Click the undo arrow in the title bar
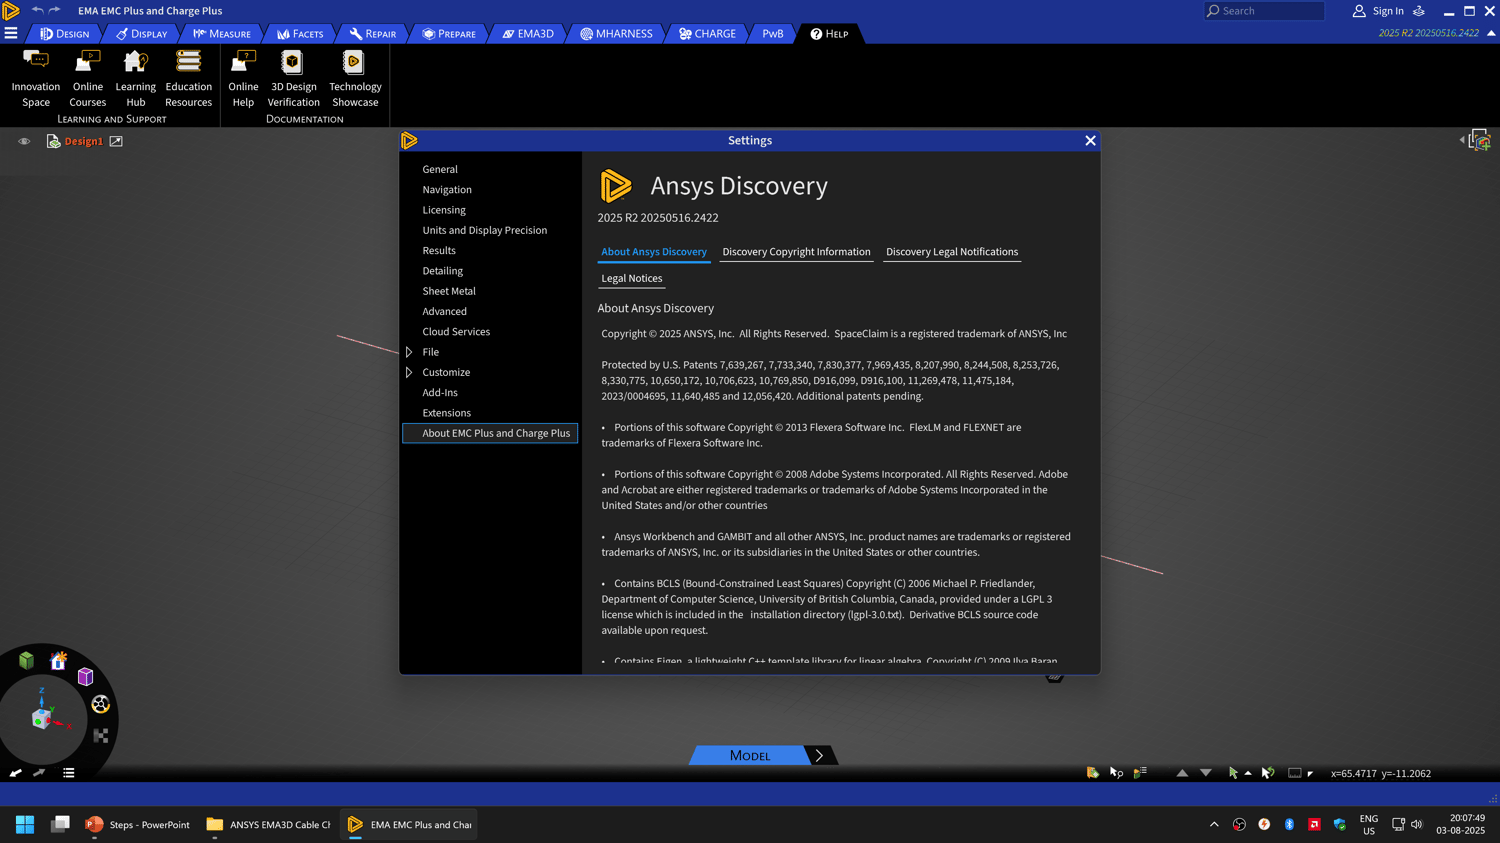This screenshot has height=843, width=1500. 37,10
